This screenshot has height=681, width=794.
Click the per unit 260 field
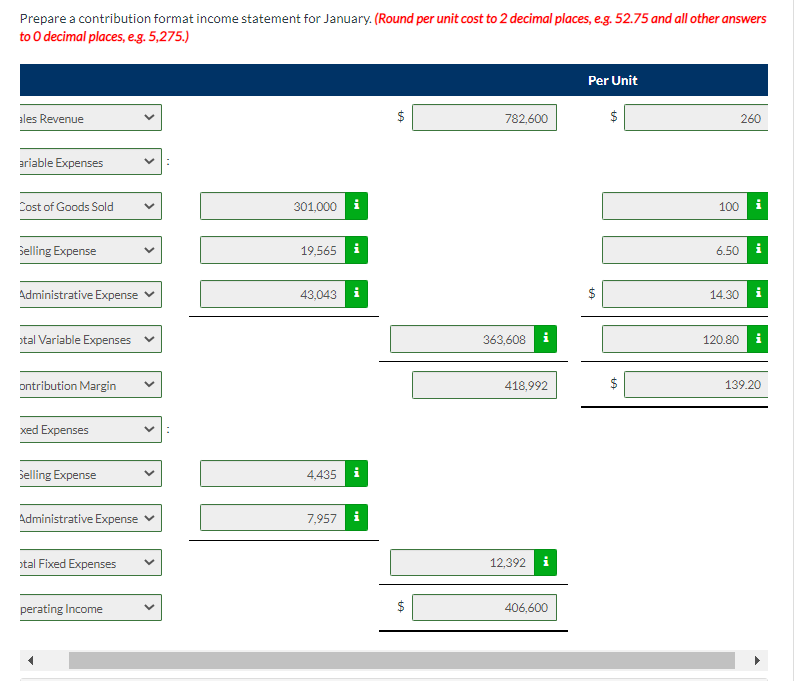pyautogui.click(x=696, y=117)
